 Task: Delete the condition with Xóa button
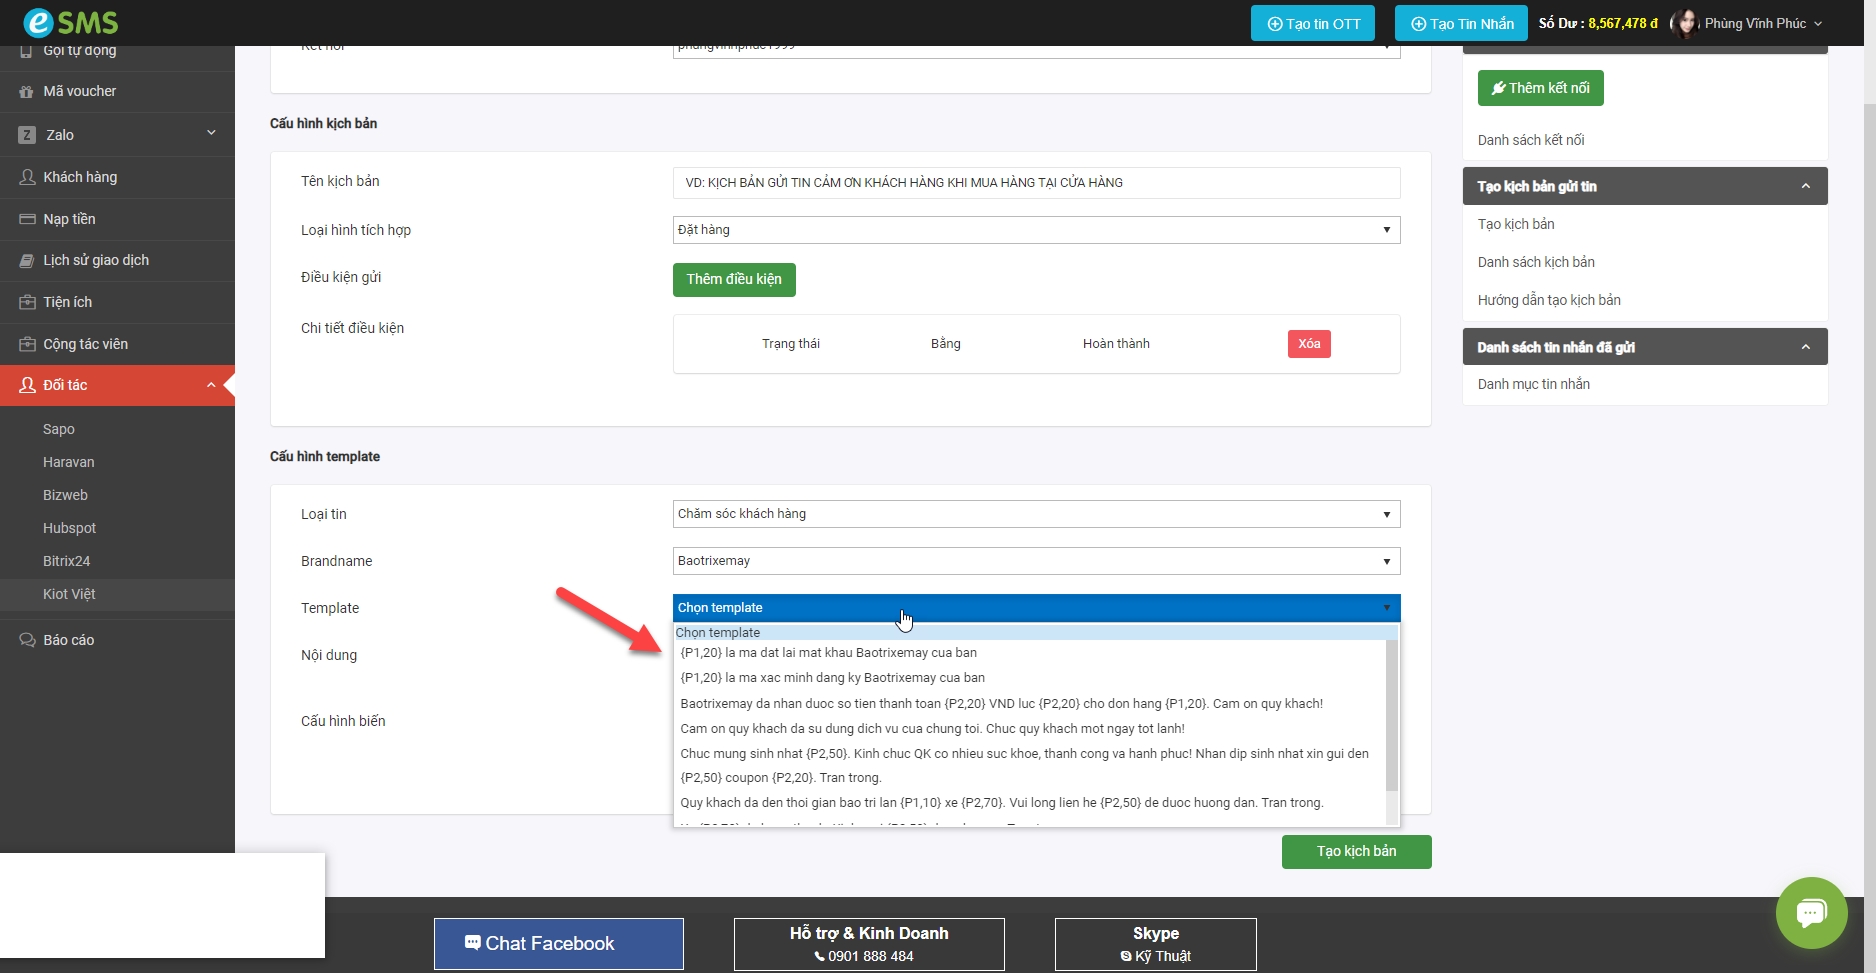coord(1308,344)
